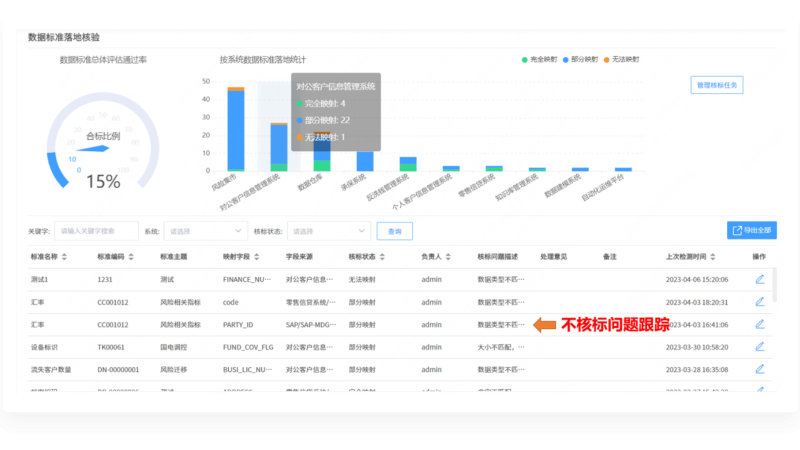
Task: Open 管理核标任务 button
Action: 717,85
